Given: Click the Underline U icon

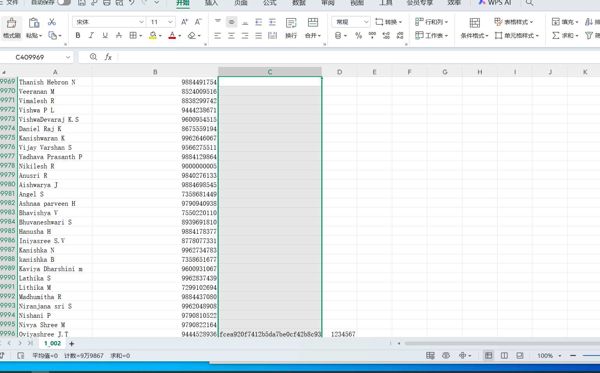Looking at the screenshot, I should tap(105, 36).
